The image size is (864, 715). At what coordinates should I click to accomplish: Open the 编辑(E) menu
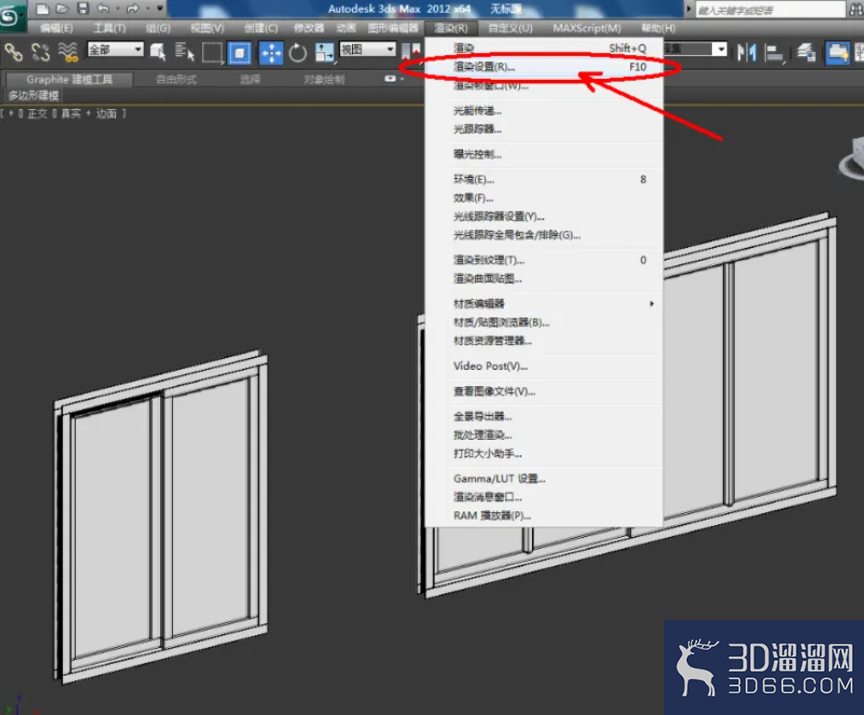point(56,28)
